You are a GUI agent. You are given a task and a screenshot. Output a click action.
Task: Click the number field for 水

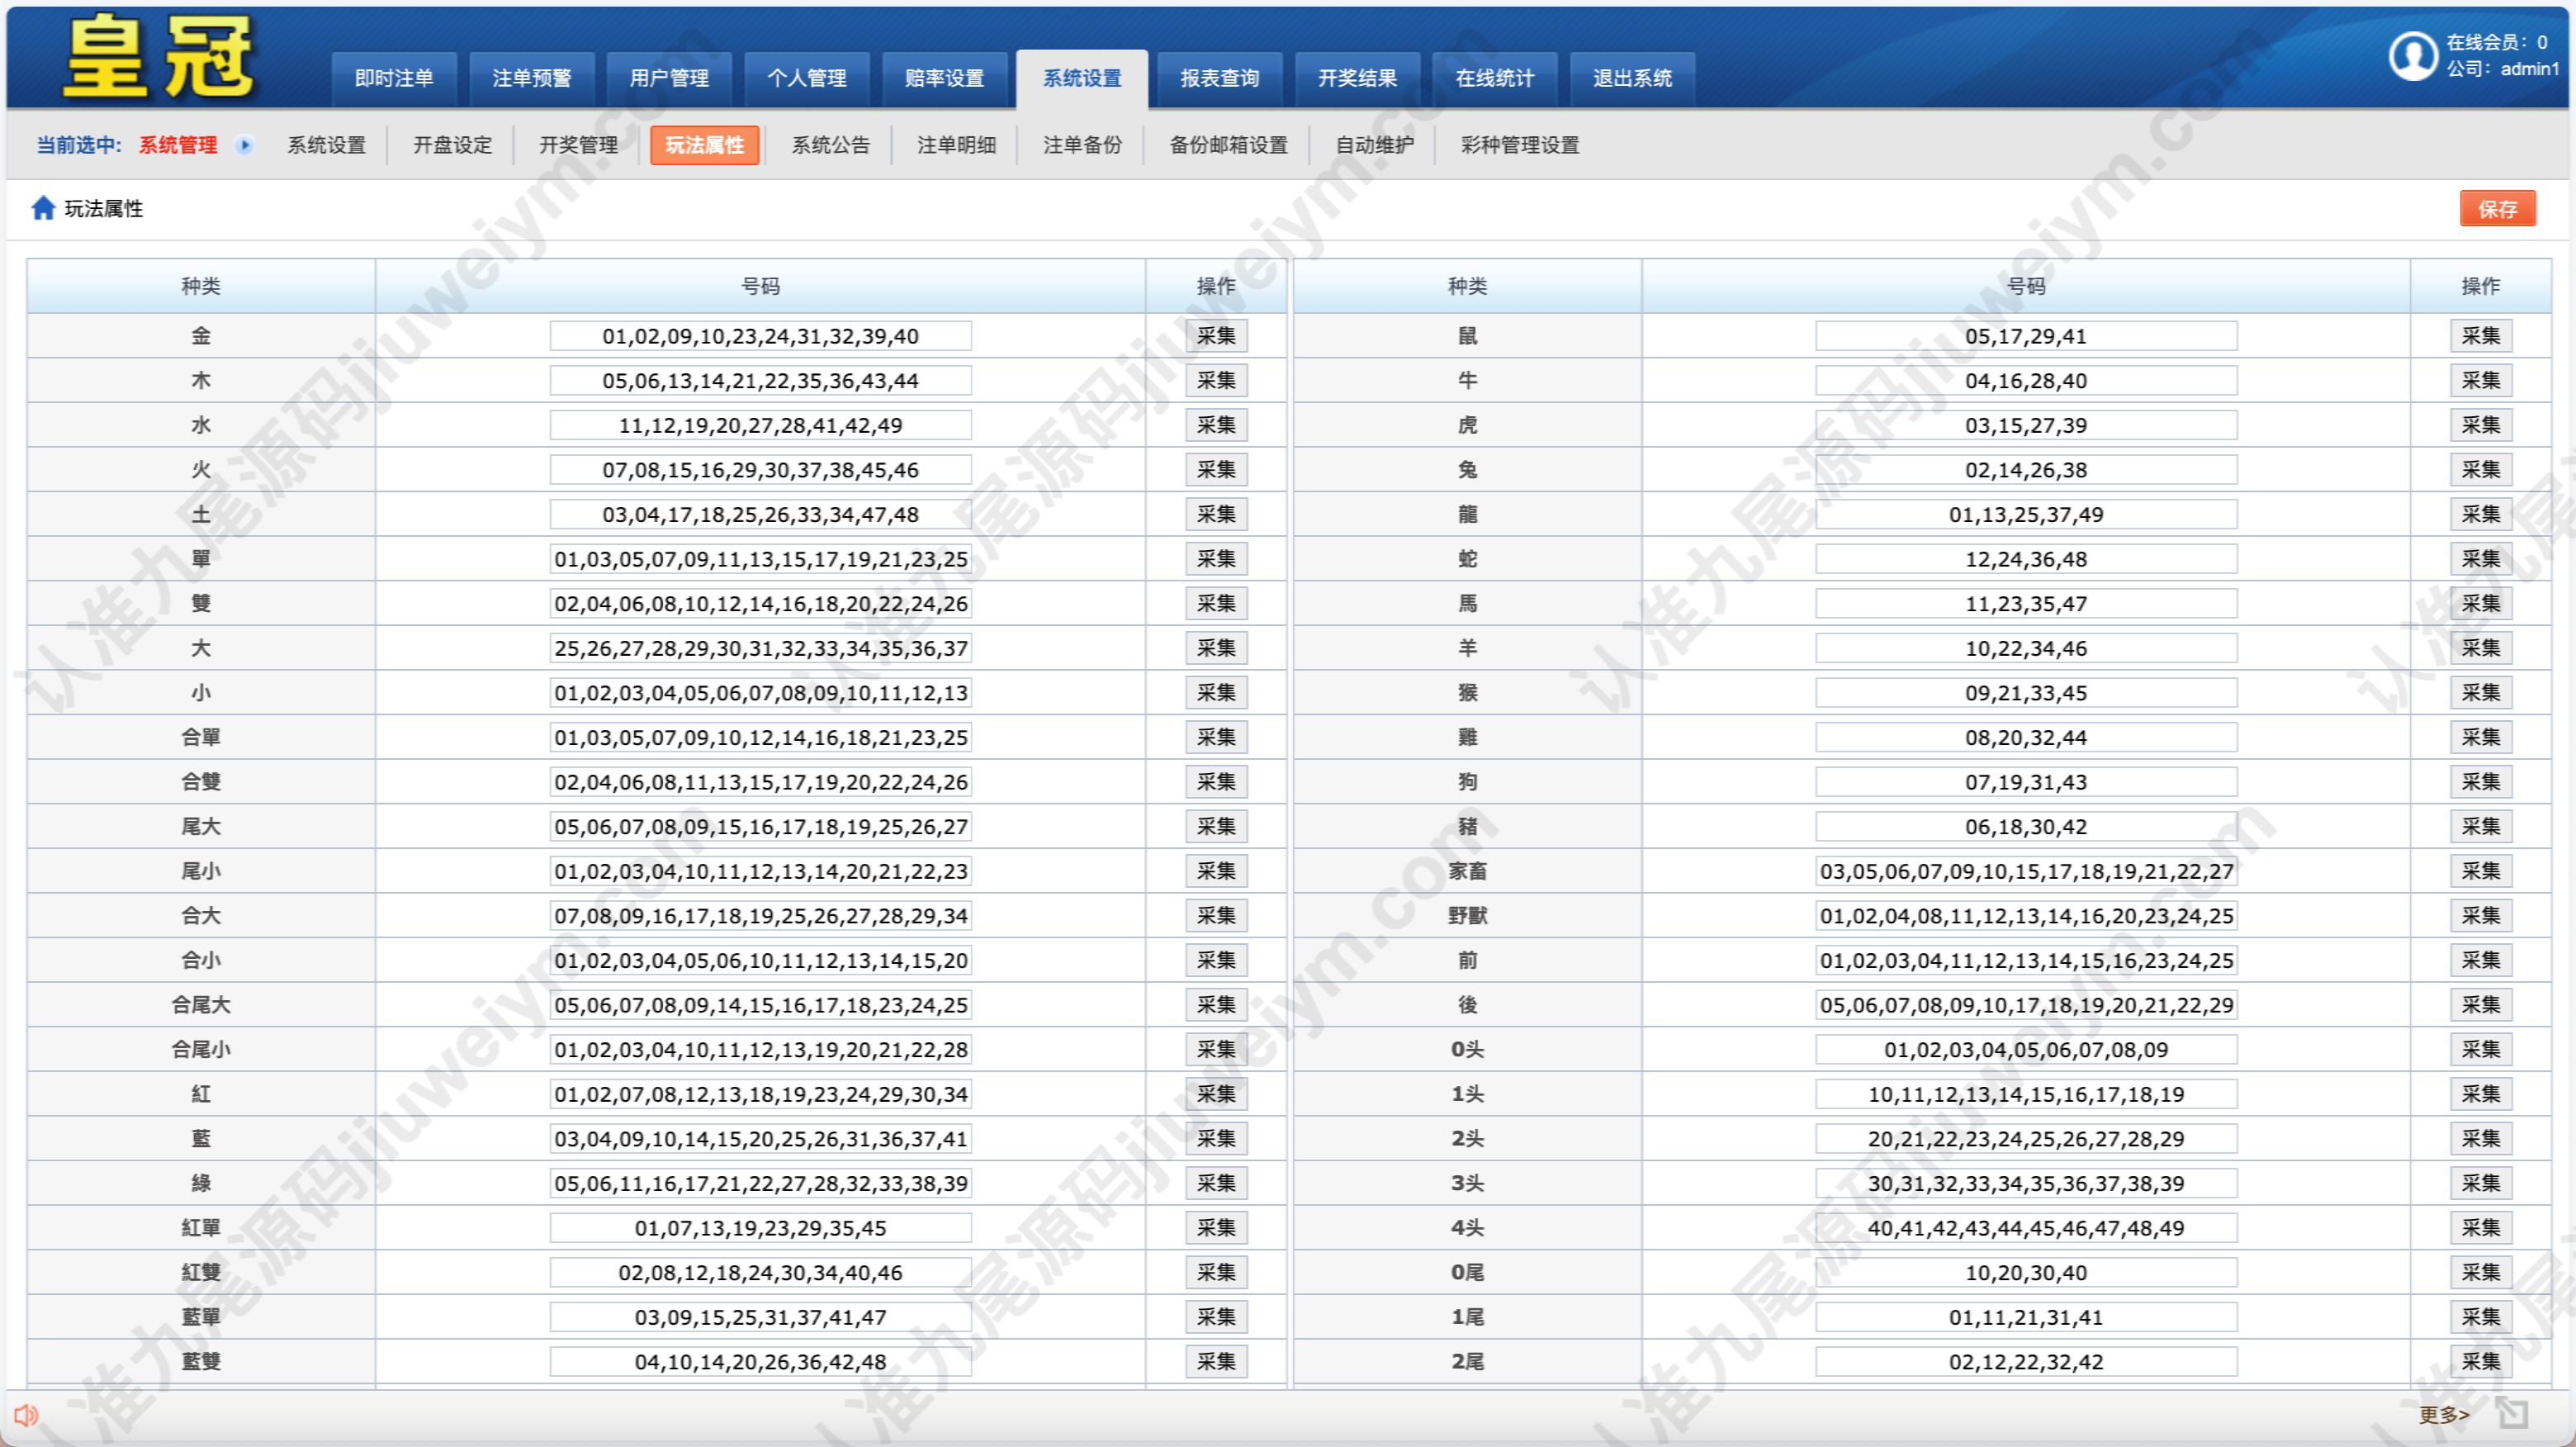click(760, 425)
